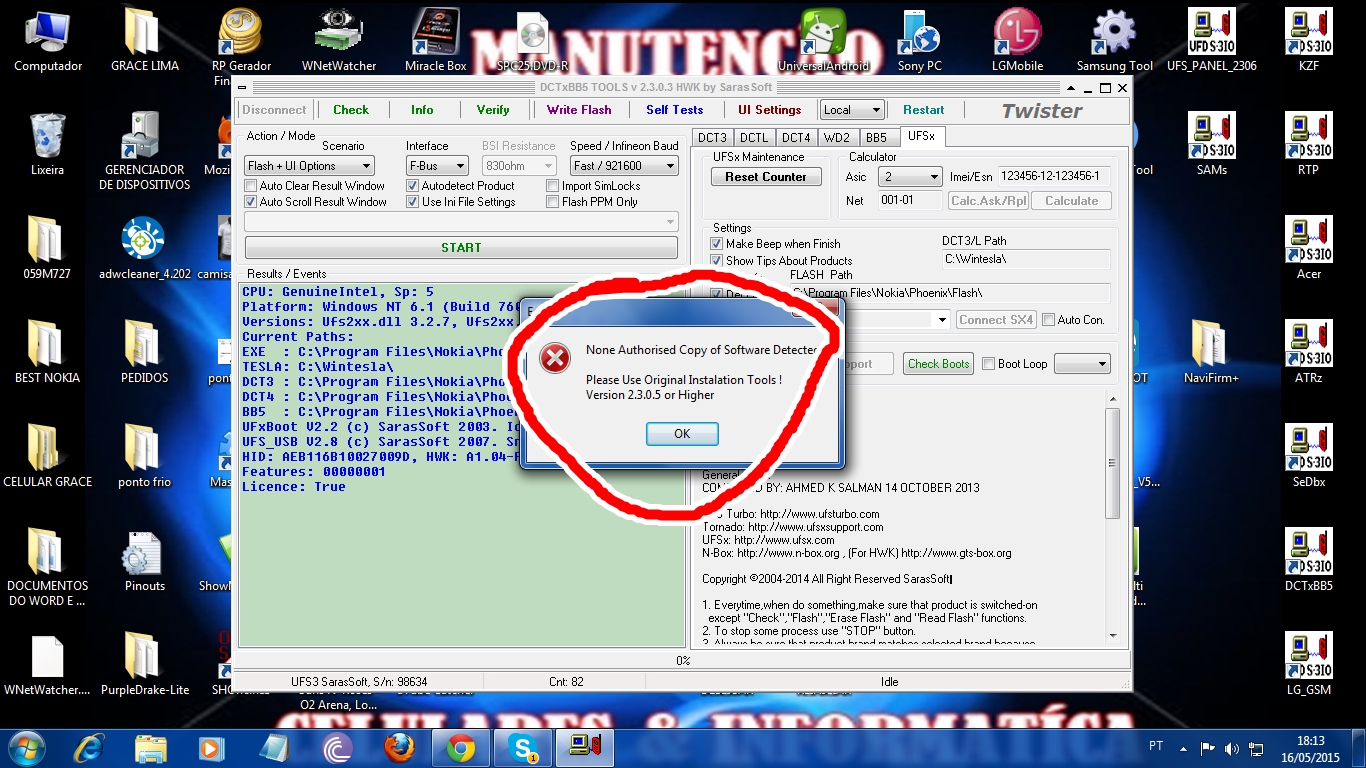The width and height of the screenshot is (1366, 768).
Task: Click the Reset Counter button
Action: [x=766, y=177]
